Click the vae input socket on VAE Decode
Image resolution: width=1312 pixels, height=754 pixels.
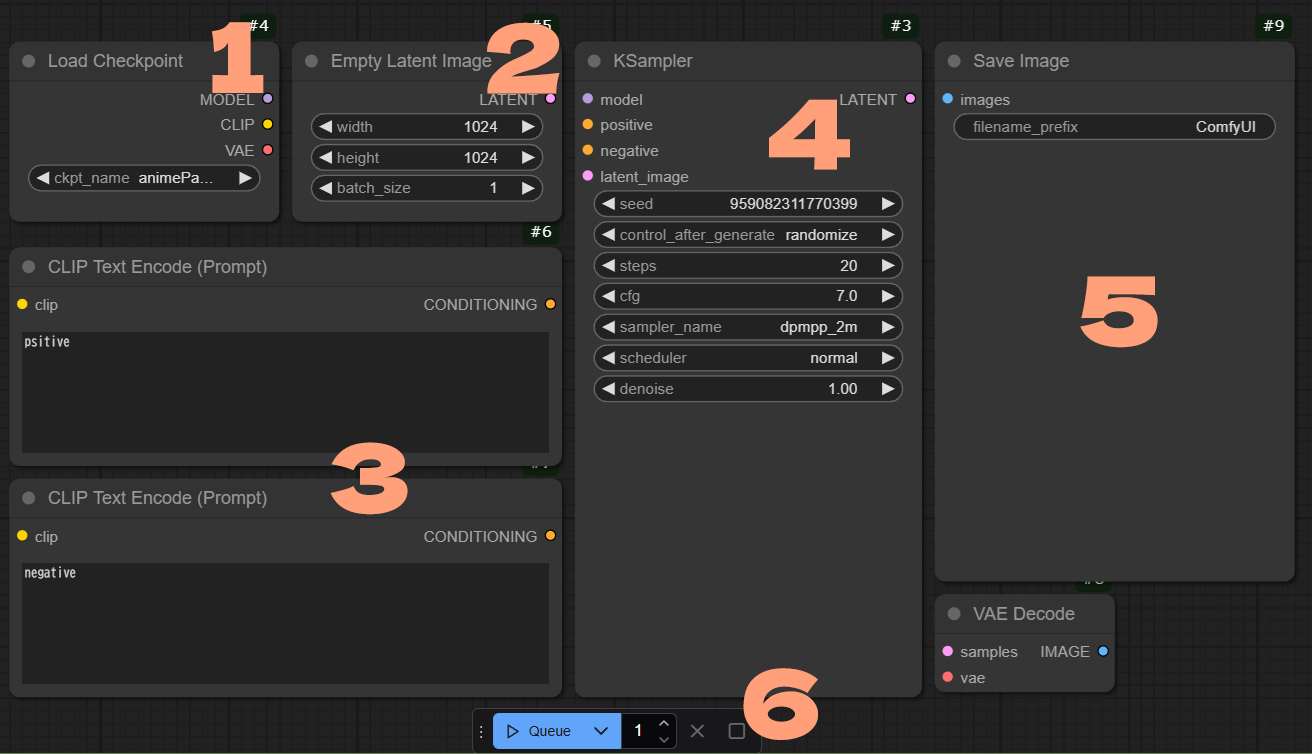tap(947, 677)
